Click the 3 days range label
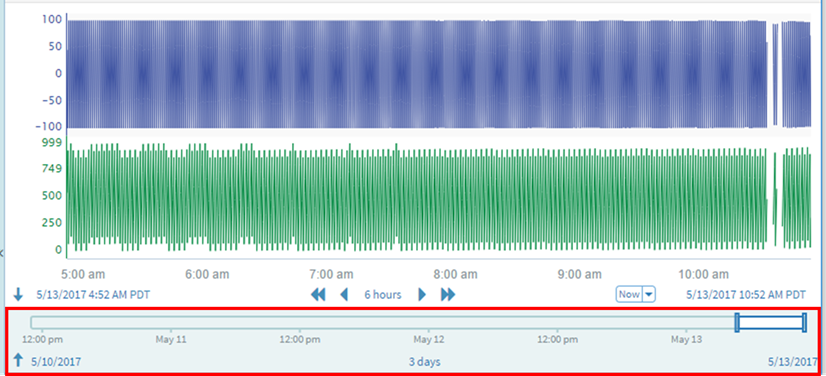The image size is (826, 376). [x=425, y=362]
